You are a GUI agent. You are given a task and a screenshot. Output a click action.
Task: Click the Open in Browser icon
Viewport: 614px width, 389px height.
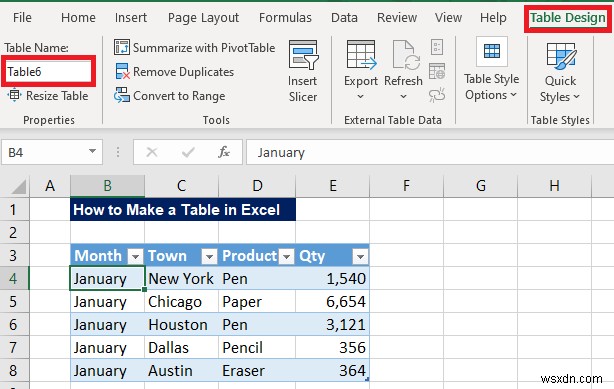click(437, 71)
